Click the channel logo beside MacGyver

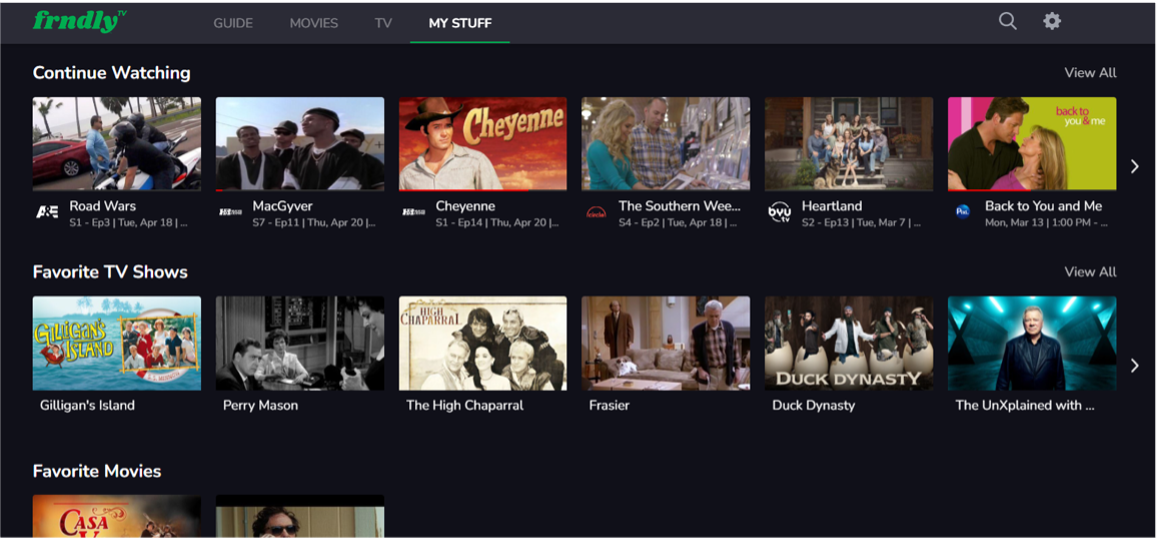(230, 212)
